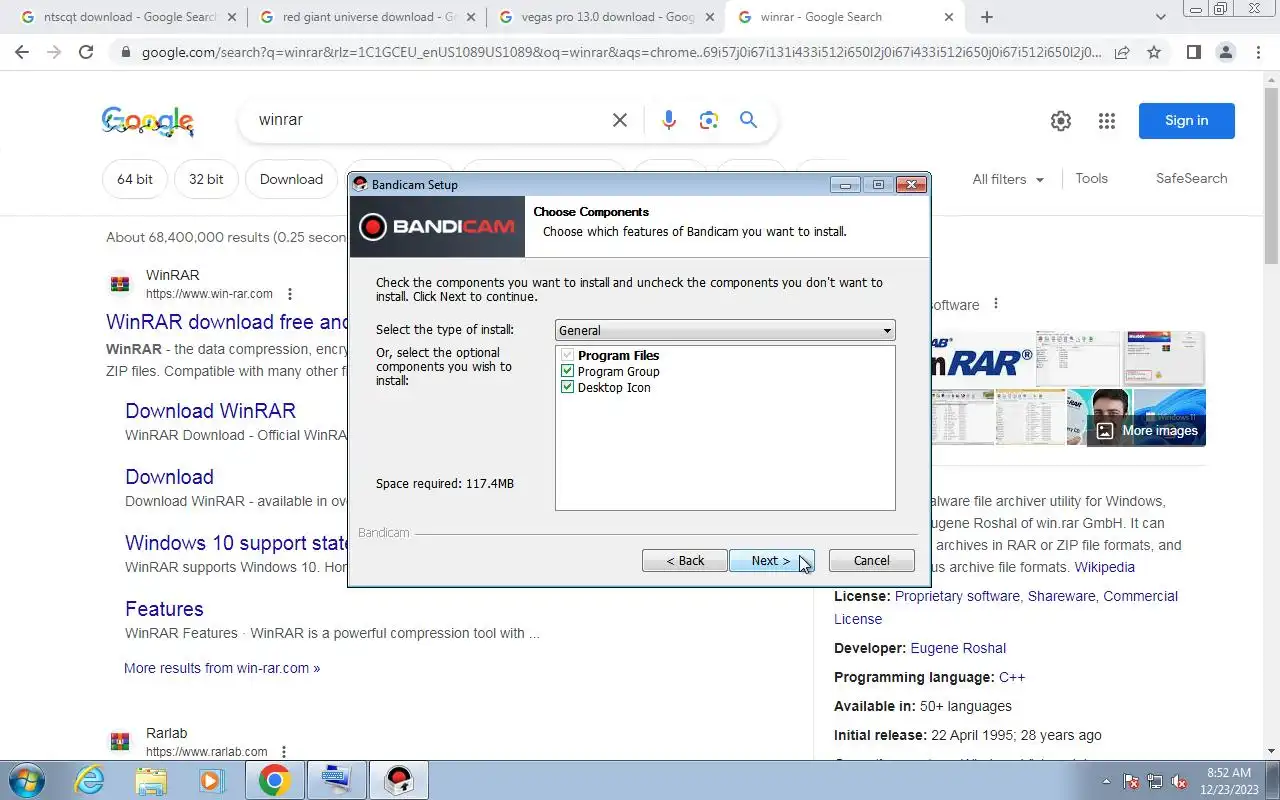The width and height of the screenshot is (1280, 800).
Task: Open Windows Media Player from taskbar
Action: coord(211,780)
